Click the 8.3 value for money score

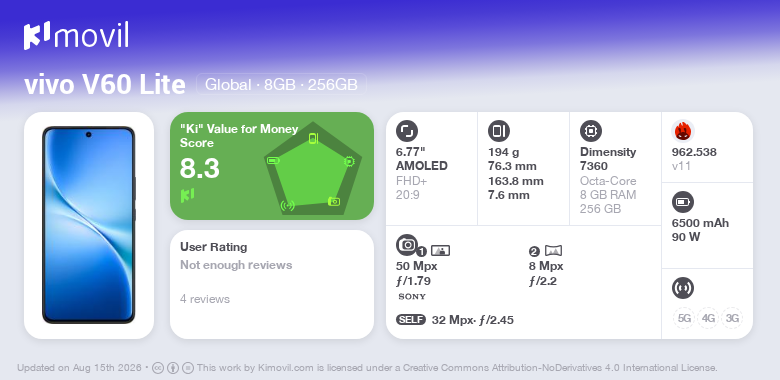(x=200, y=168)
